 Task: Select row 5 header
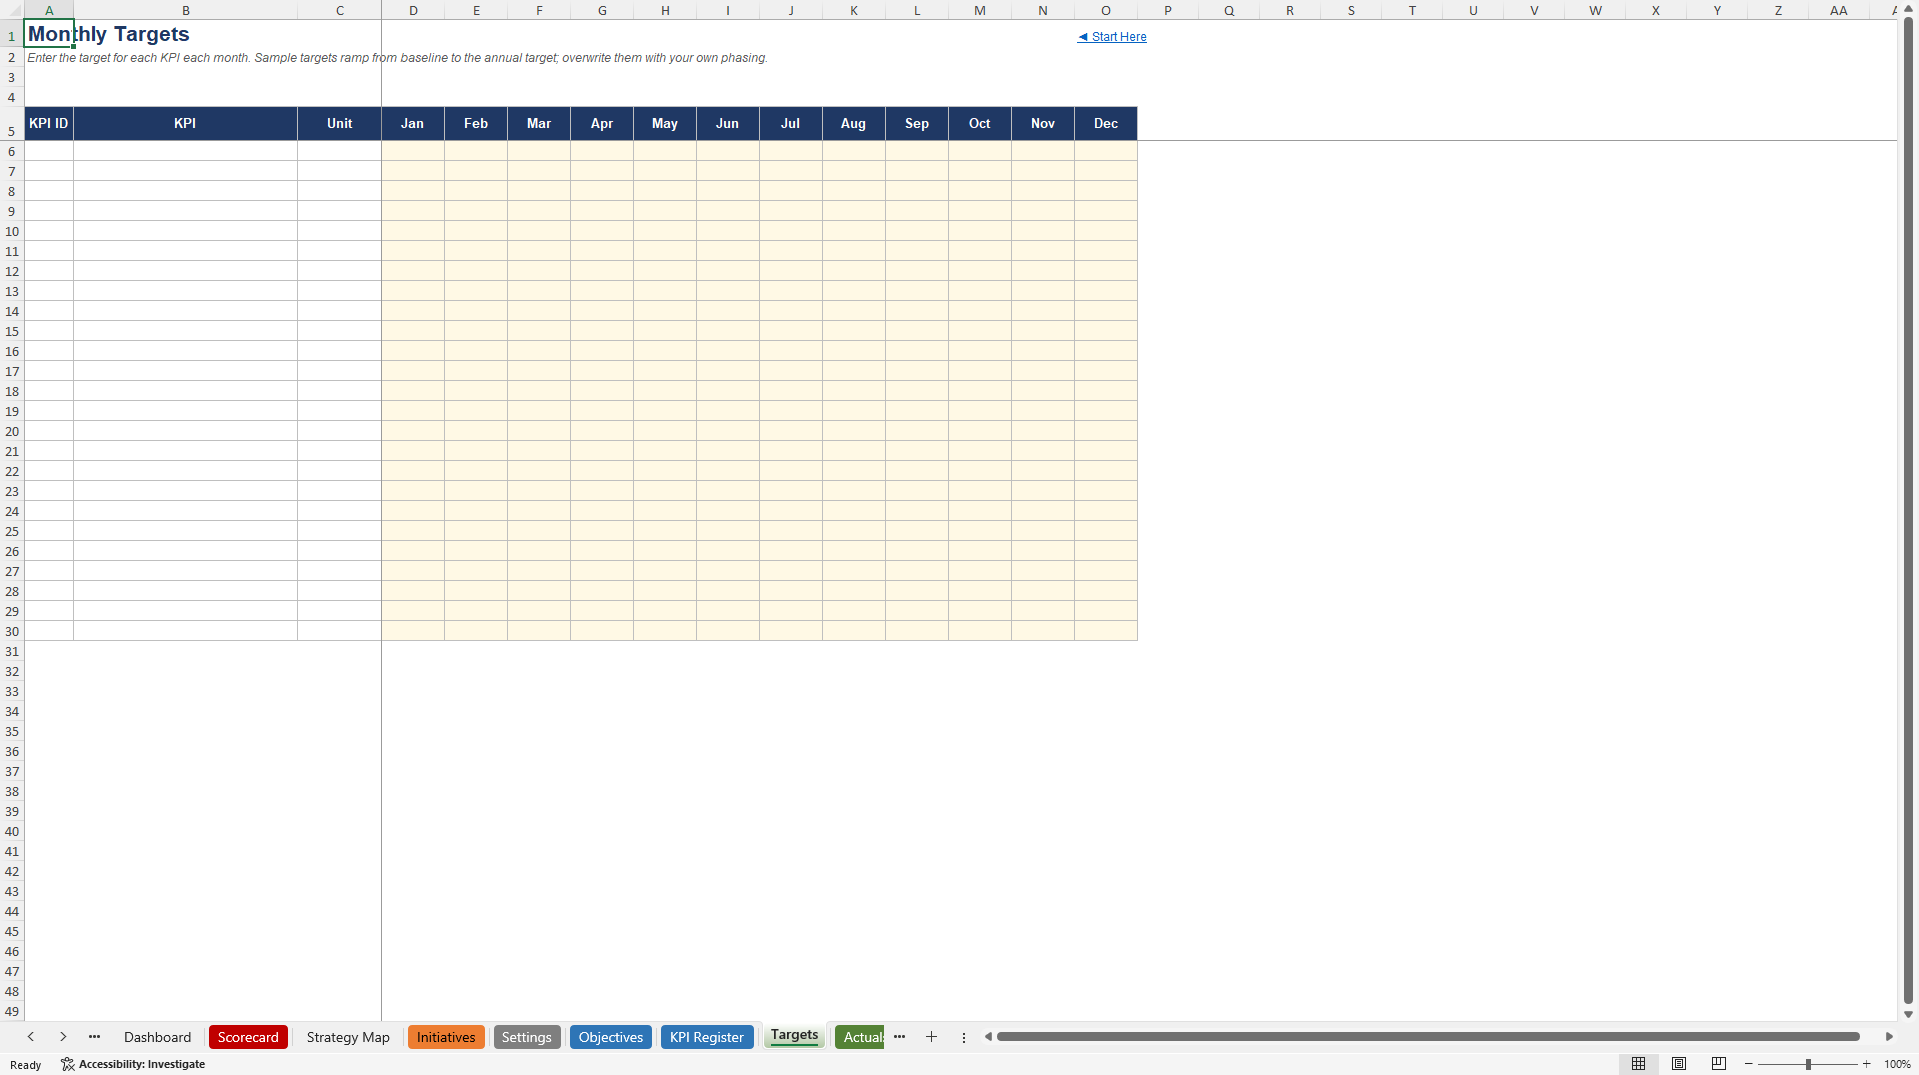click(12, 124)
